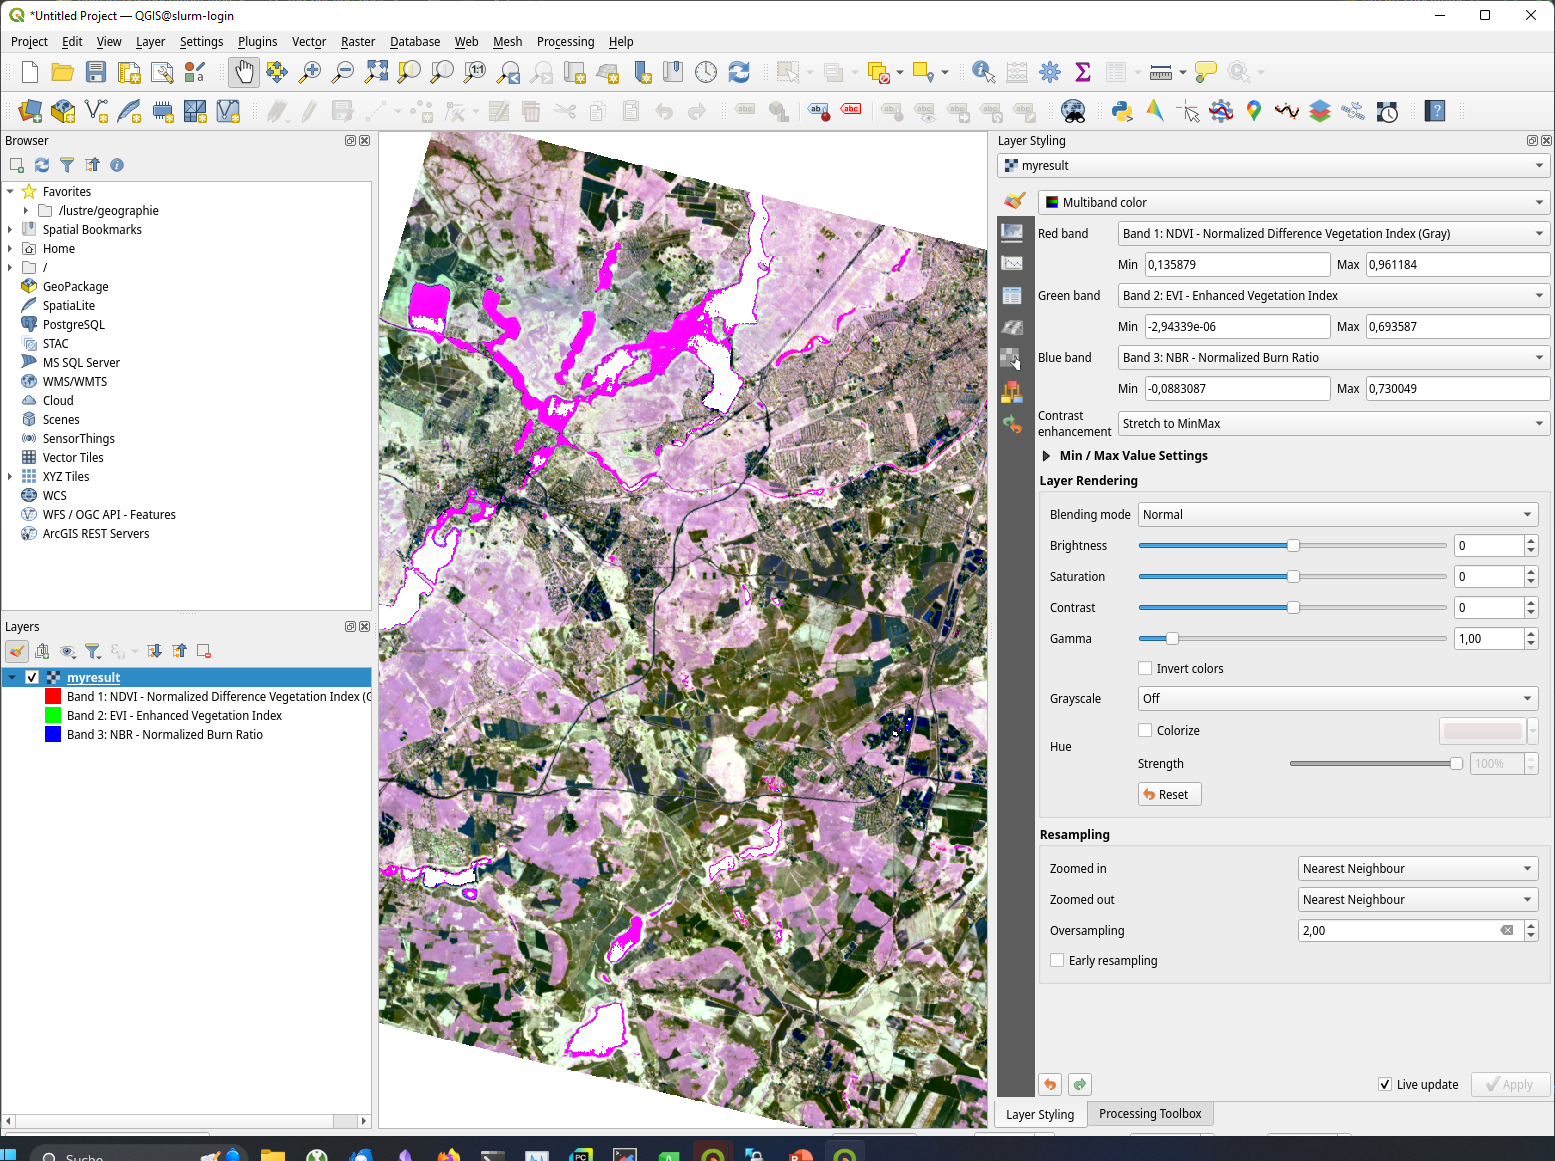Expand Min / Max Value Settings section
This screenshot has width=1555, height=1161.
(x=1046, y=455)
